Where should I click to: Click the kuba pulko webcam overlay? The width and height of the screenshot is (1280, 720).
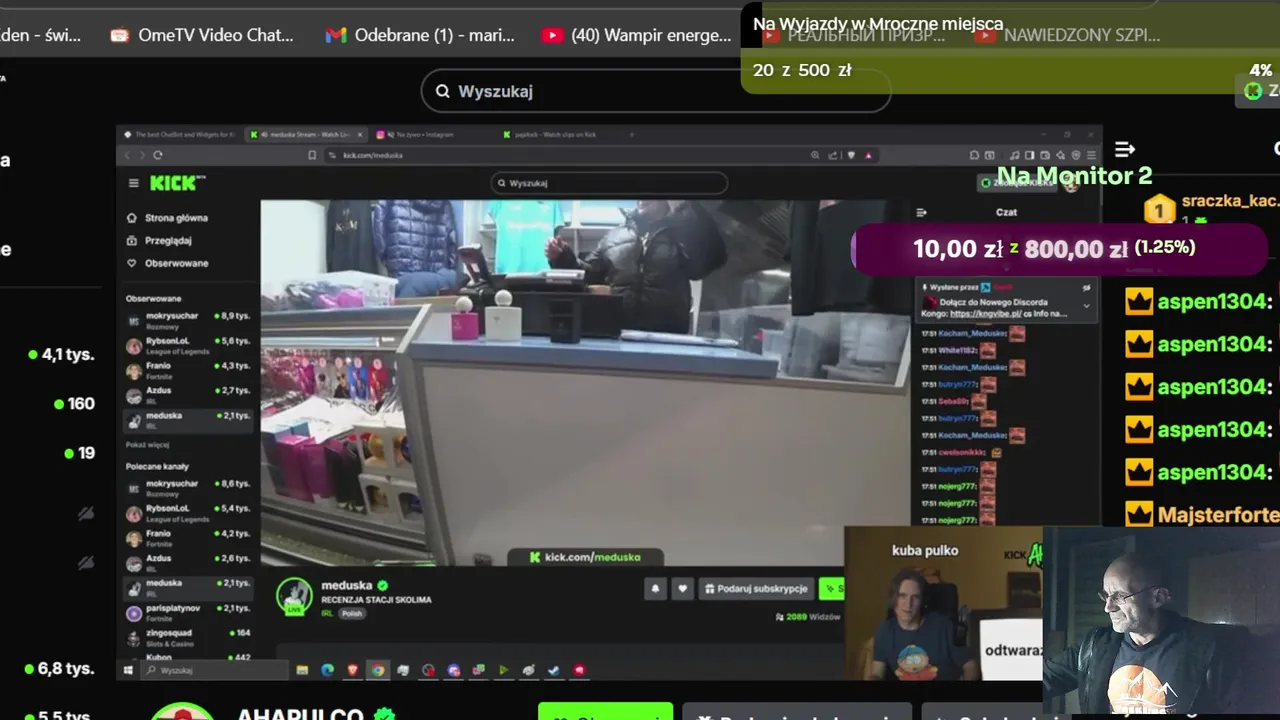943,604
